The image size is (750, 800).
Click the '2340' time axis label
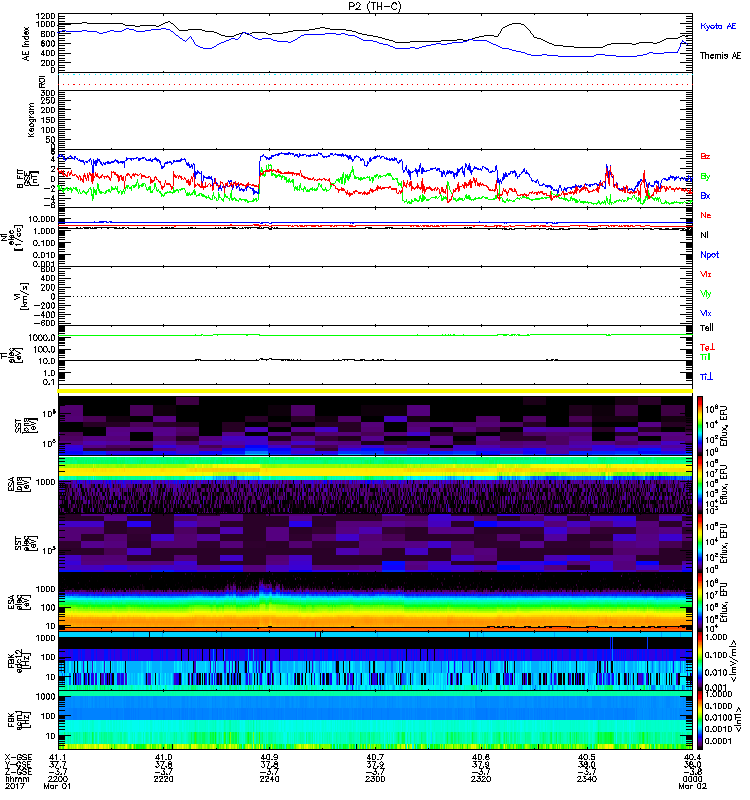[x=586, y=779]
